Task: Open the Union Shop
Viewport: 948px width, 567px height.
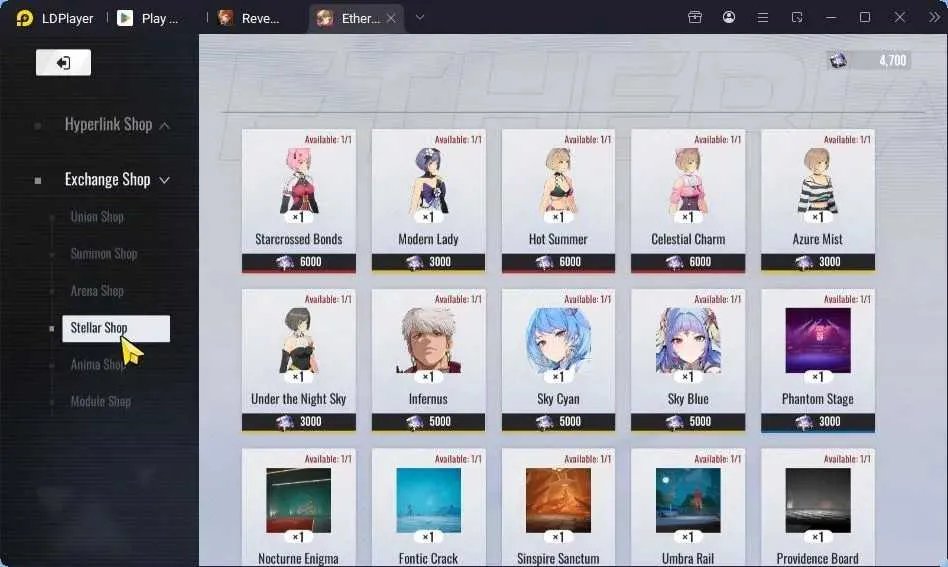Action: pos(97,216)
